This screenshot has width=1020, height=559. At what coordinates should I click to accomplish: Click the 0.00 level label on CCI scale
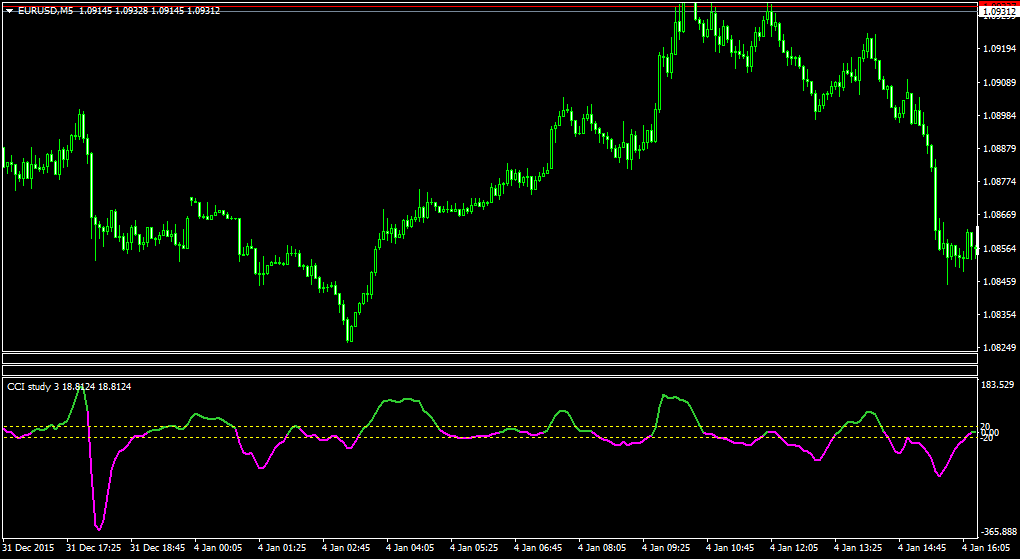click(x=990, y=433)
